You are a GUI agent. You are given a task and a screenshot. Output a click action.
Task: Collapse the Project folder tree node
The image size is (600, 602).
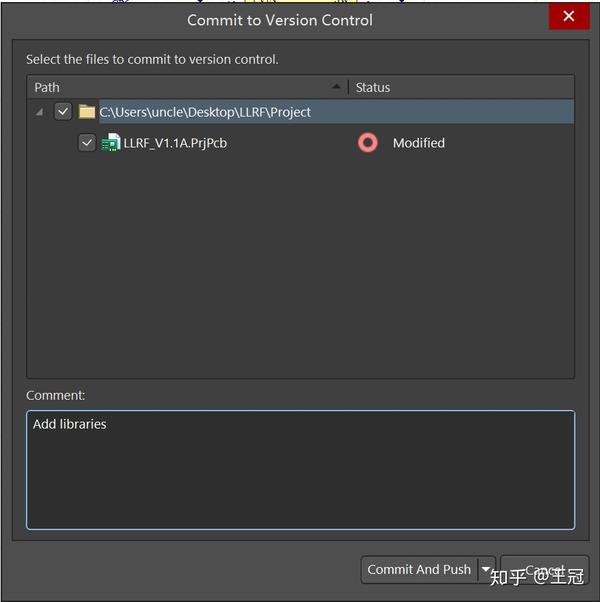39,112
